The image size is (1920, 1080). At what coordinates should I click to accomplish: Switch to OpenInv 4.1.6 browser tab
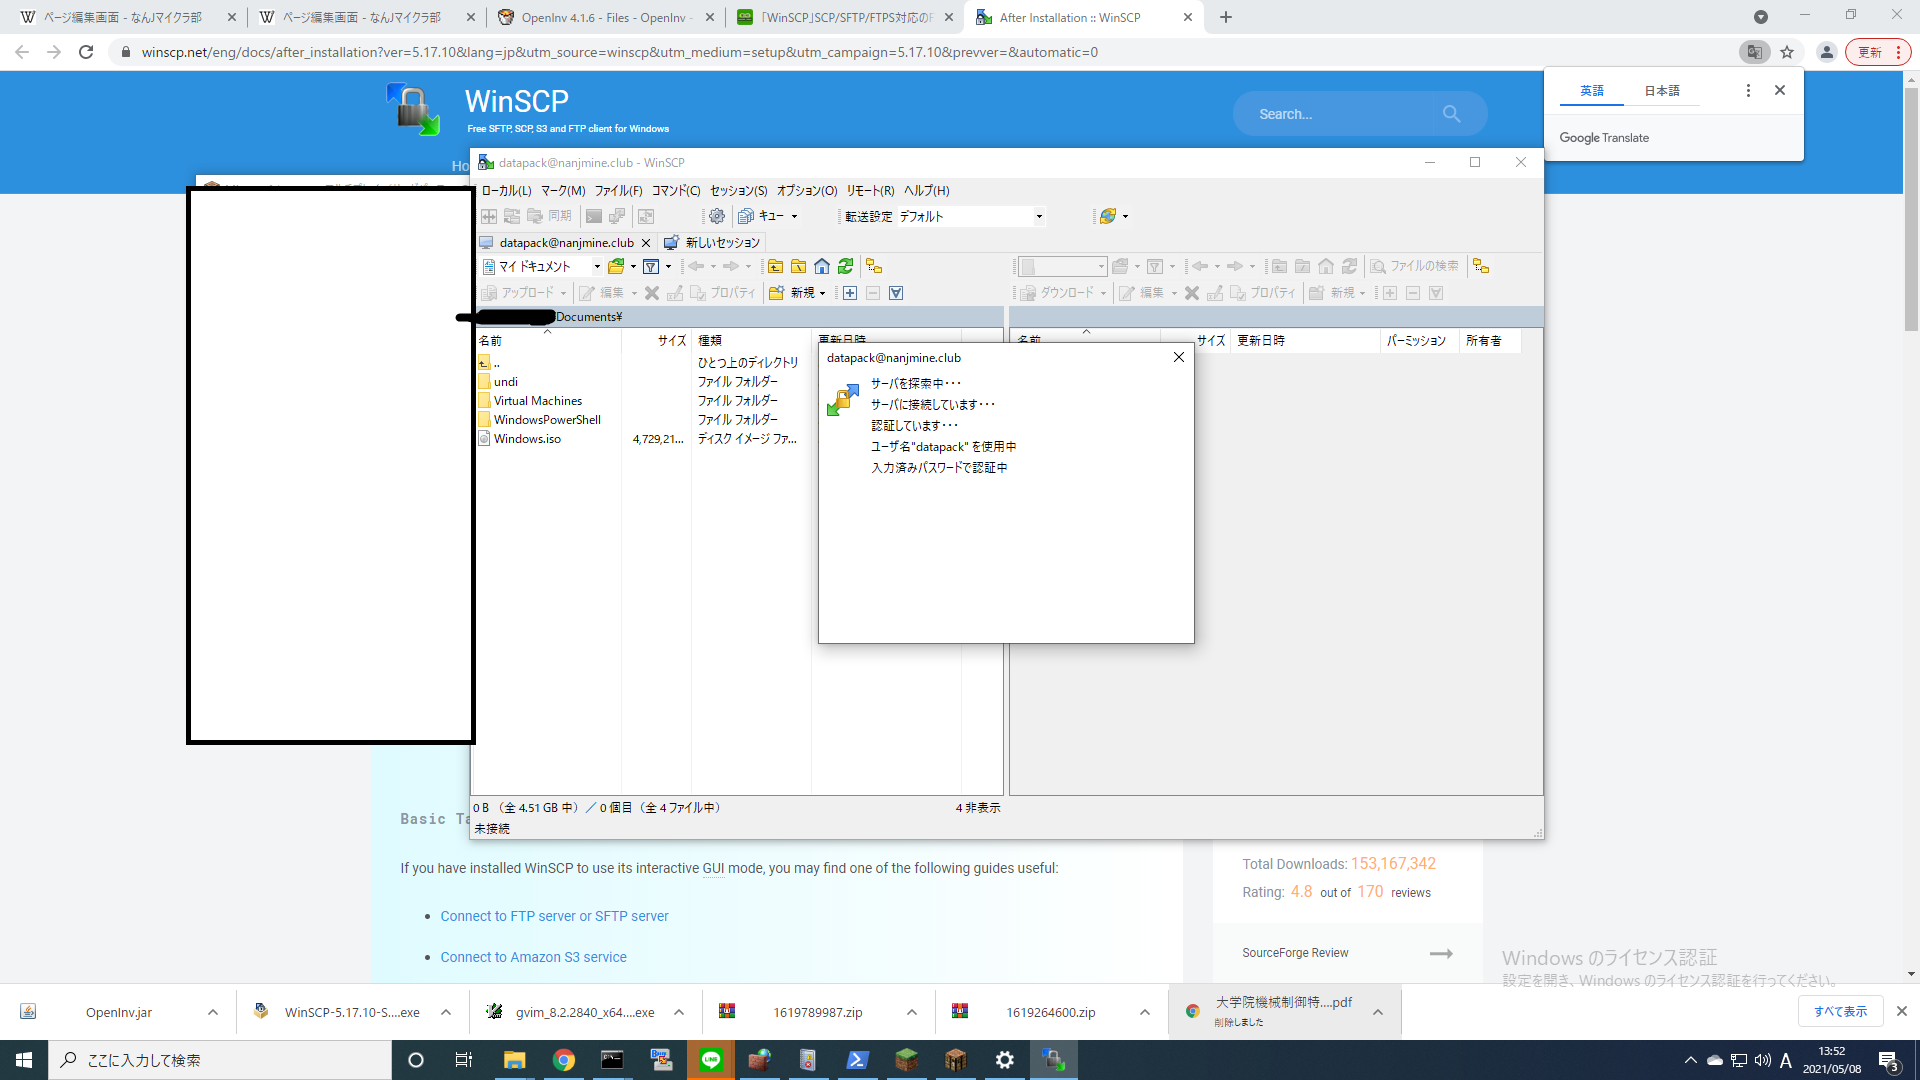pos(607,17)
